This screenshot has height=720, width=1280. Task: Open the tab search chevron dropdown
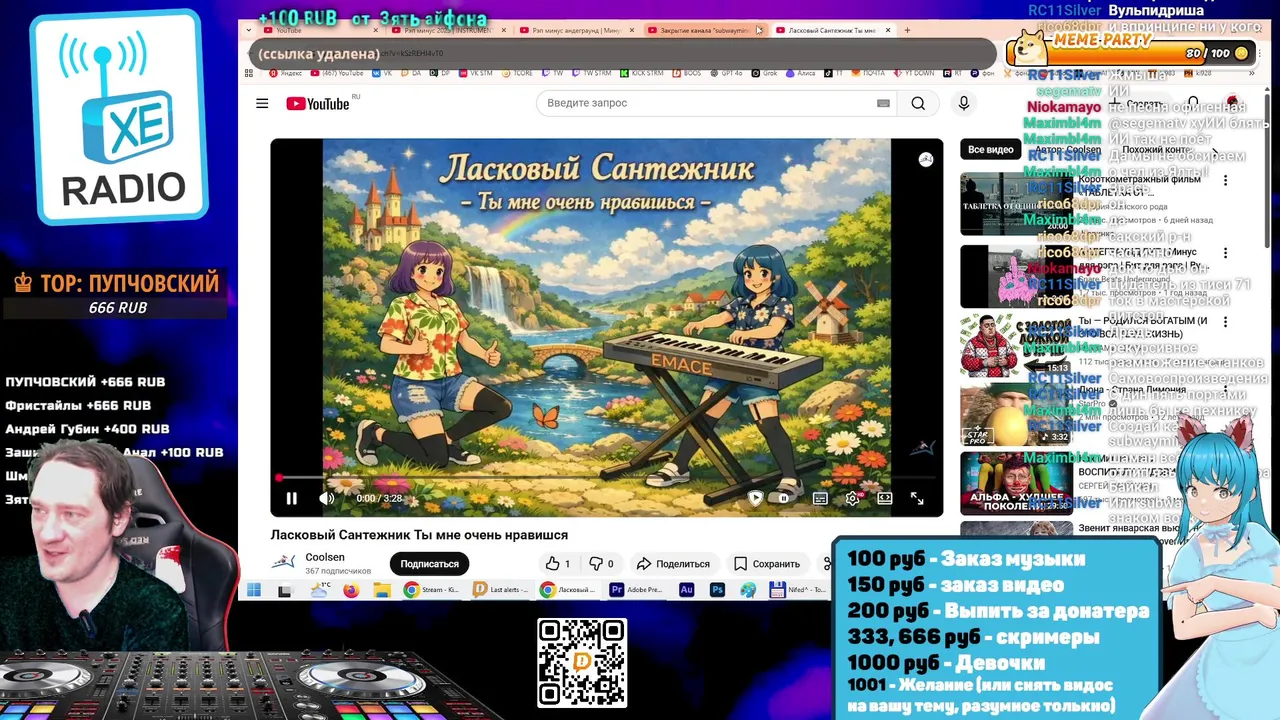250,30
